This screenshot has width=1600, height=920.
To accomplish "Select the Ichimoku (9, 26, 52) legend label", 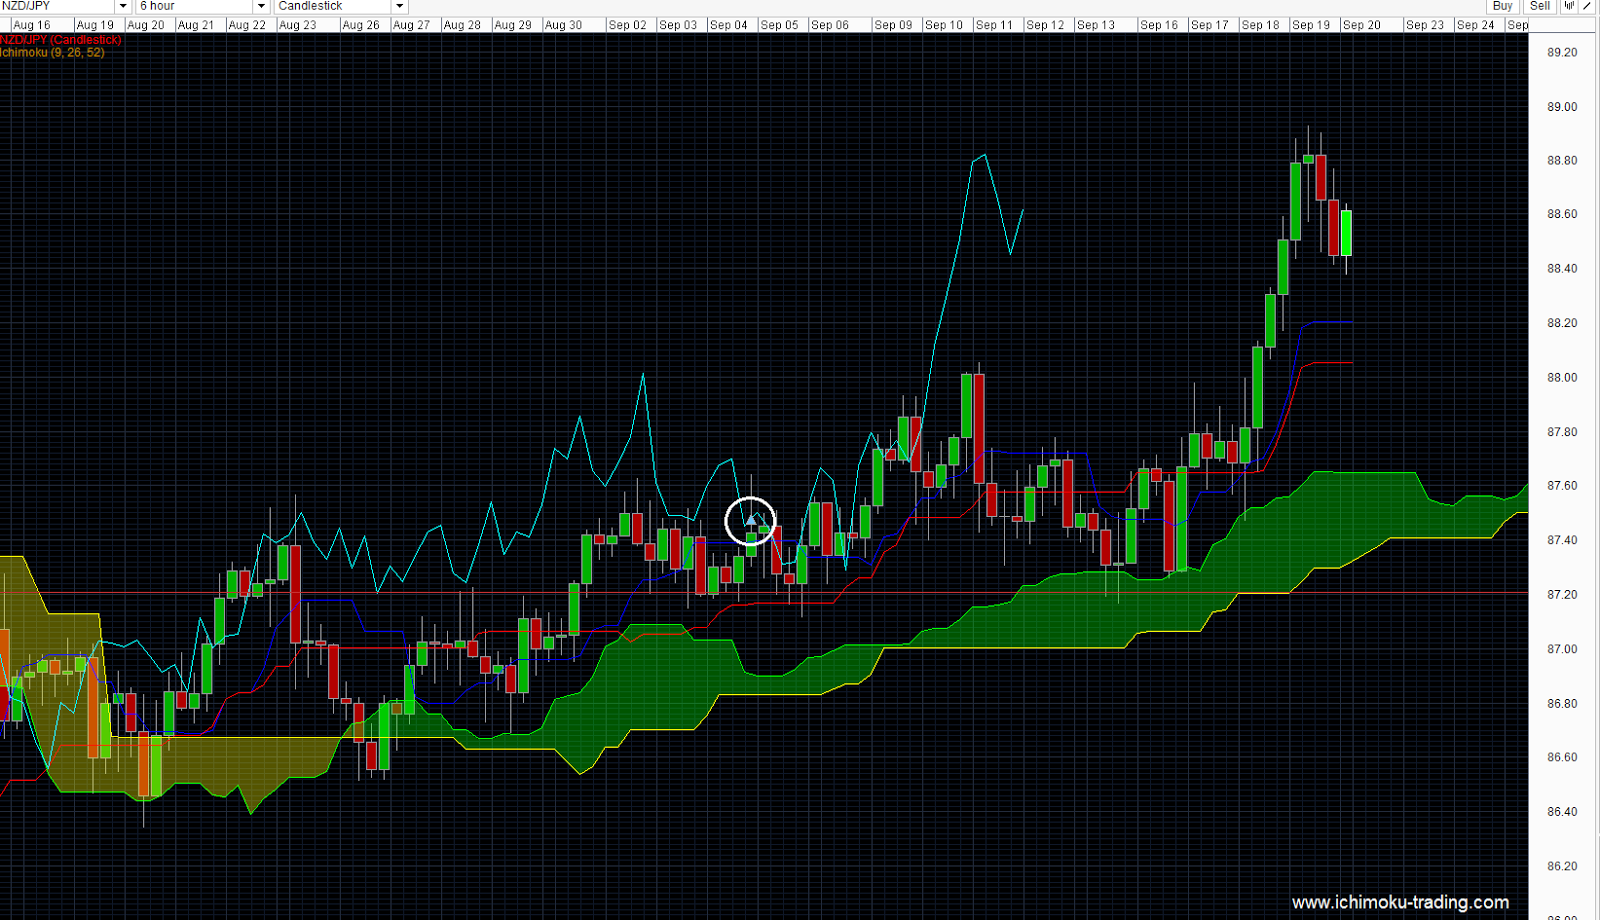I will coord(52,52).
